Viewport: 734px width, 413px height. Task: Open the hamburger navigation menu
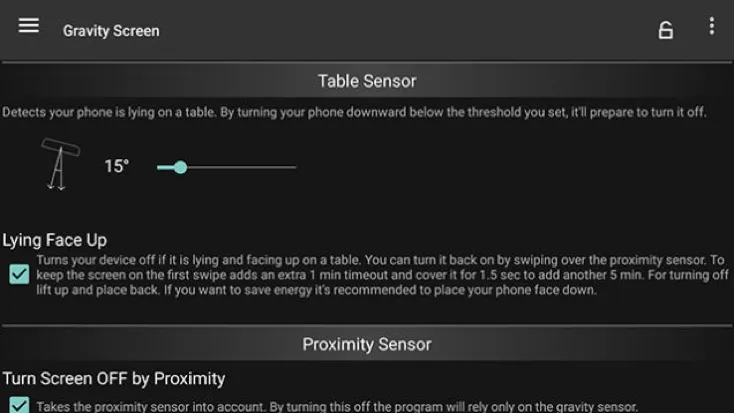tap(29, 26)
